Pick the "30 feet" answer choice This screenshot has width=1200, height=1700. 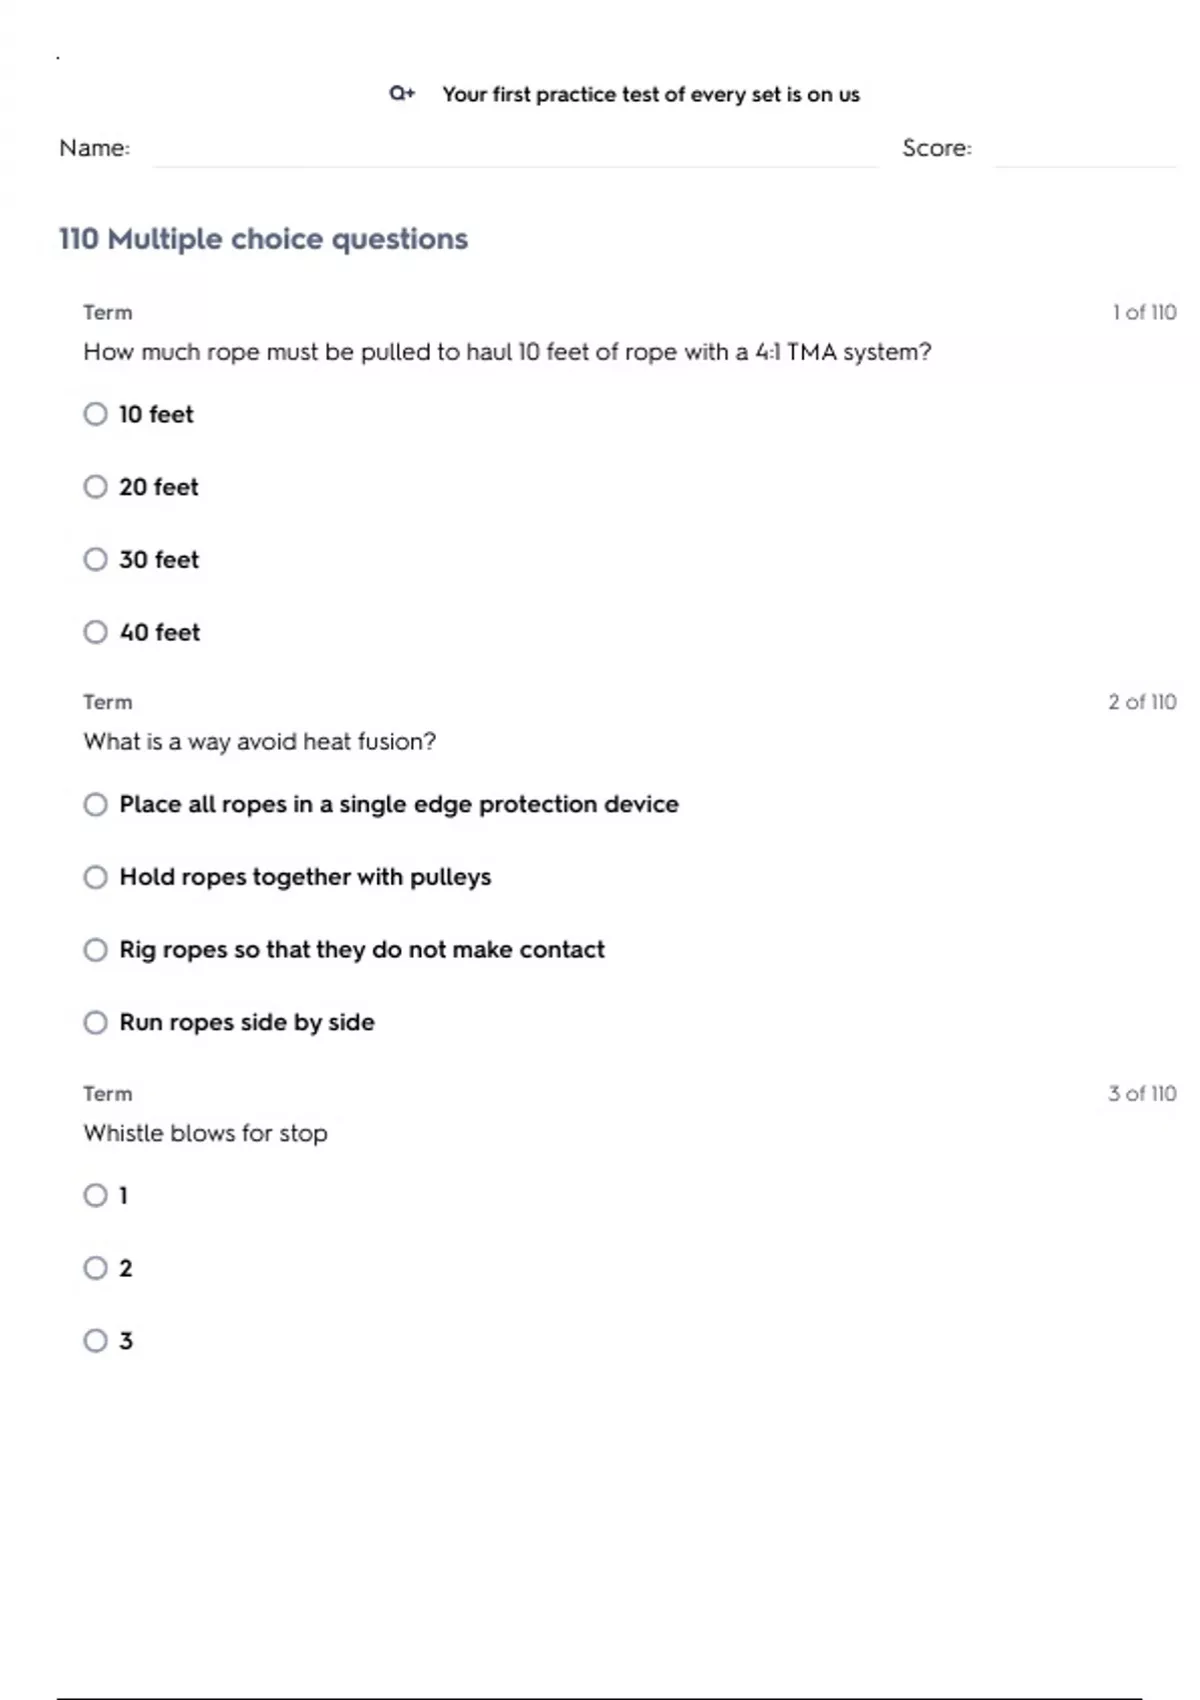coord(95,560)
